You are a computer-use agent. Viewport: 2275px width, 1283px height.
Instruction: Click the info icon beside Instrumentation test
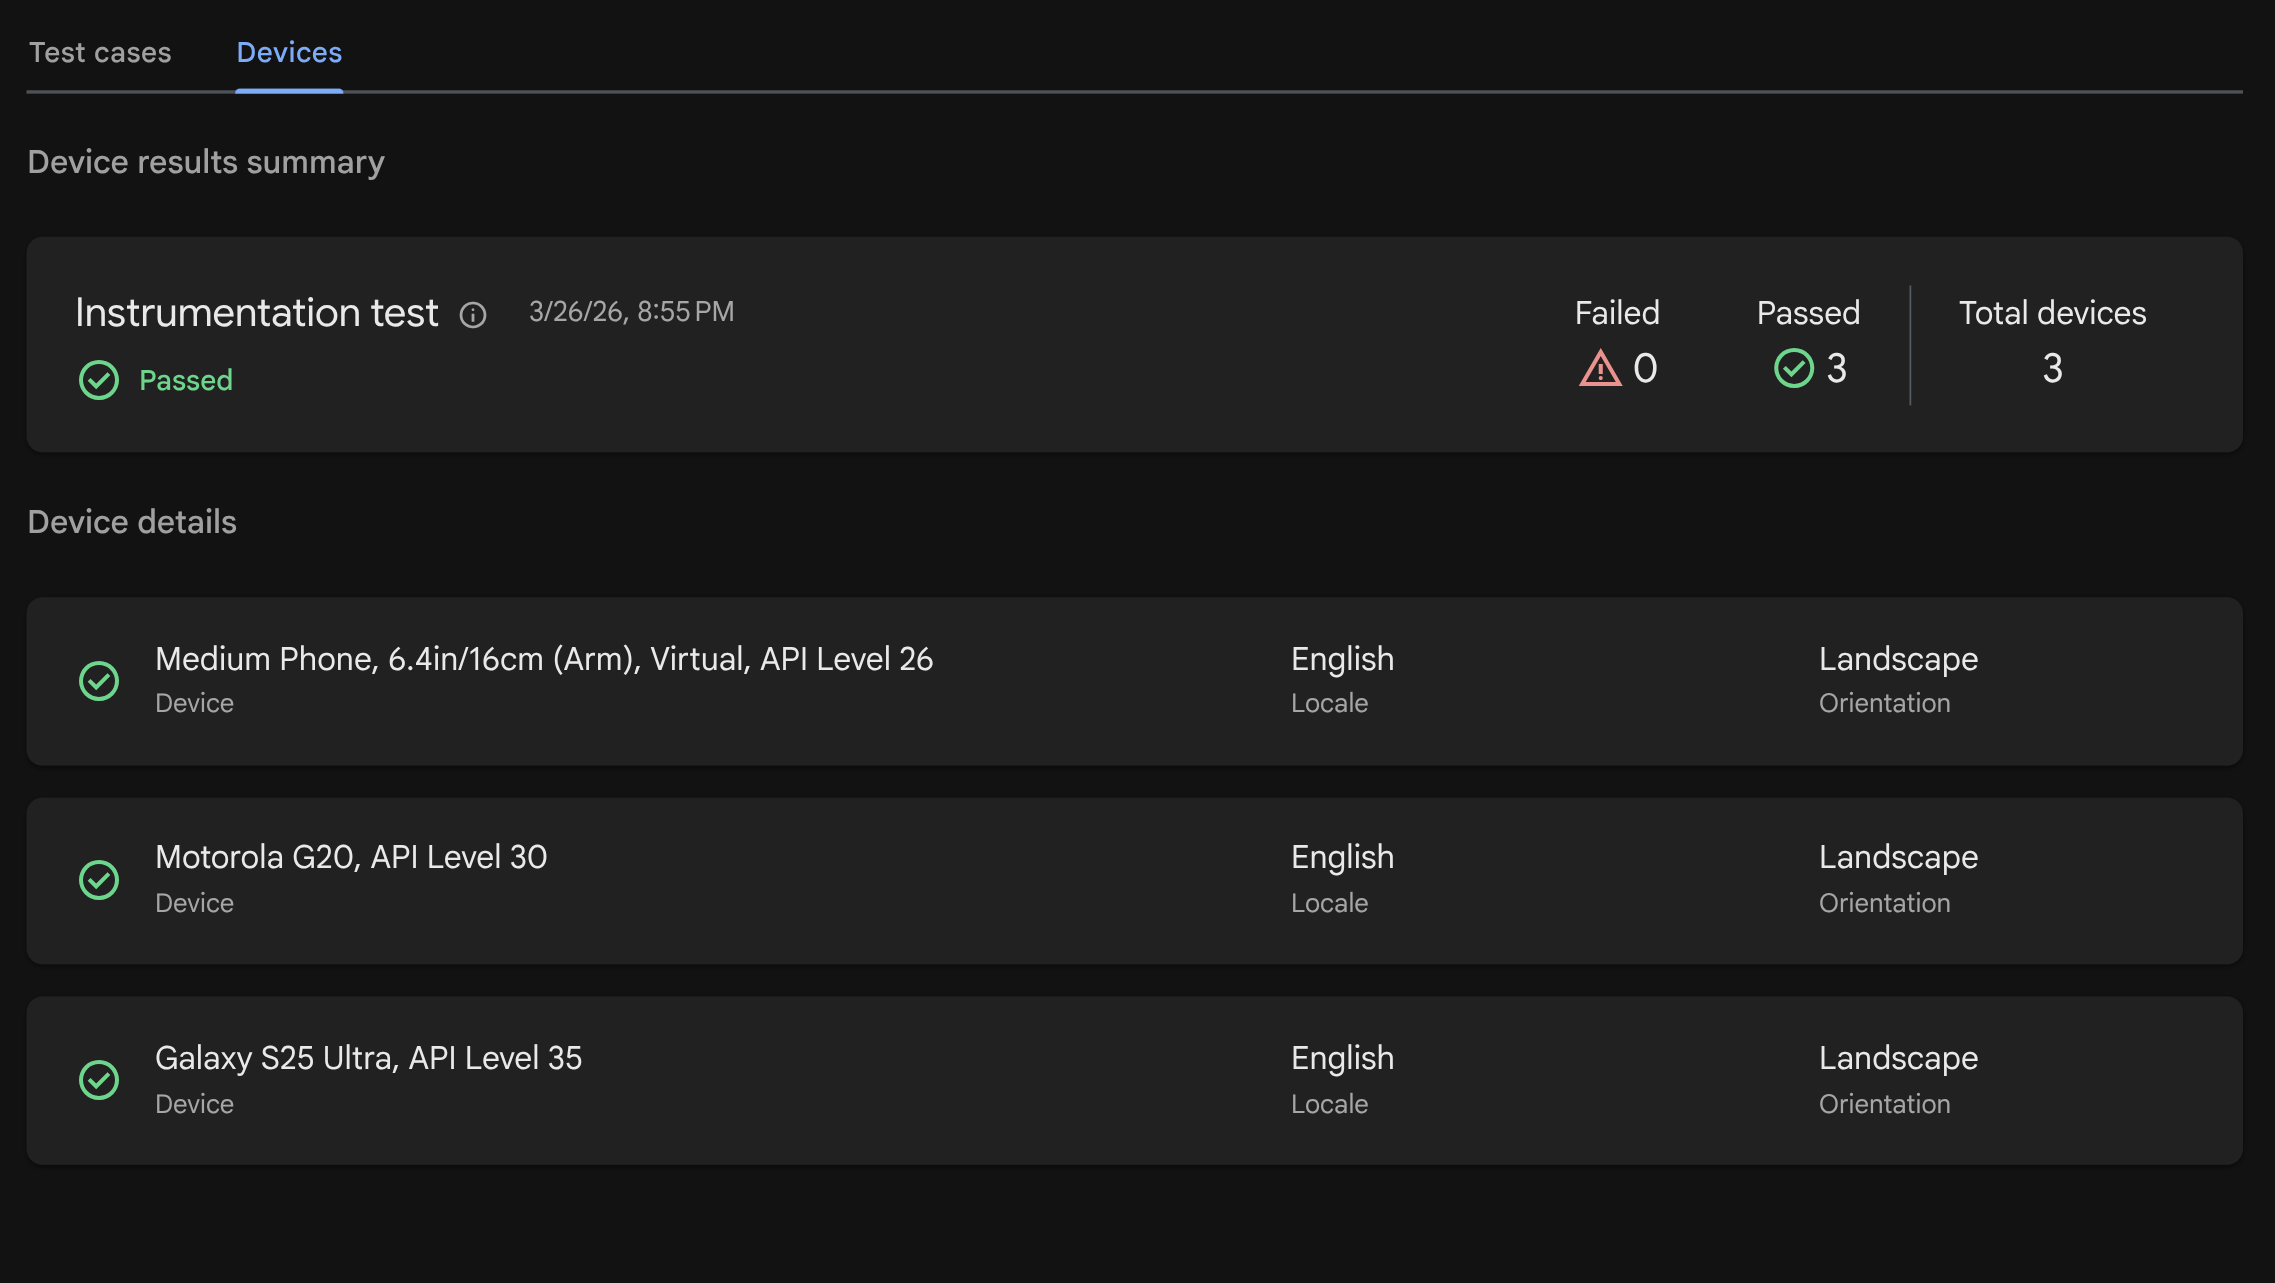click(473, 315)
